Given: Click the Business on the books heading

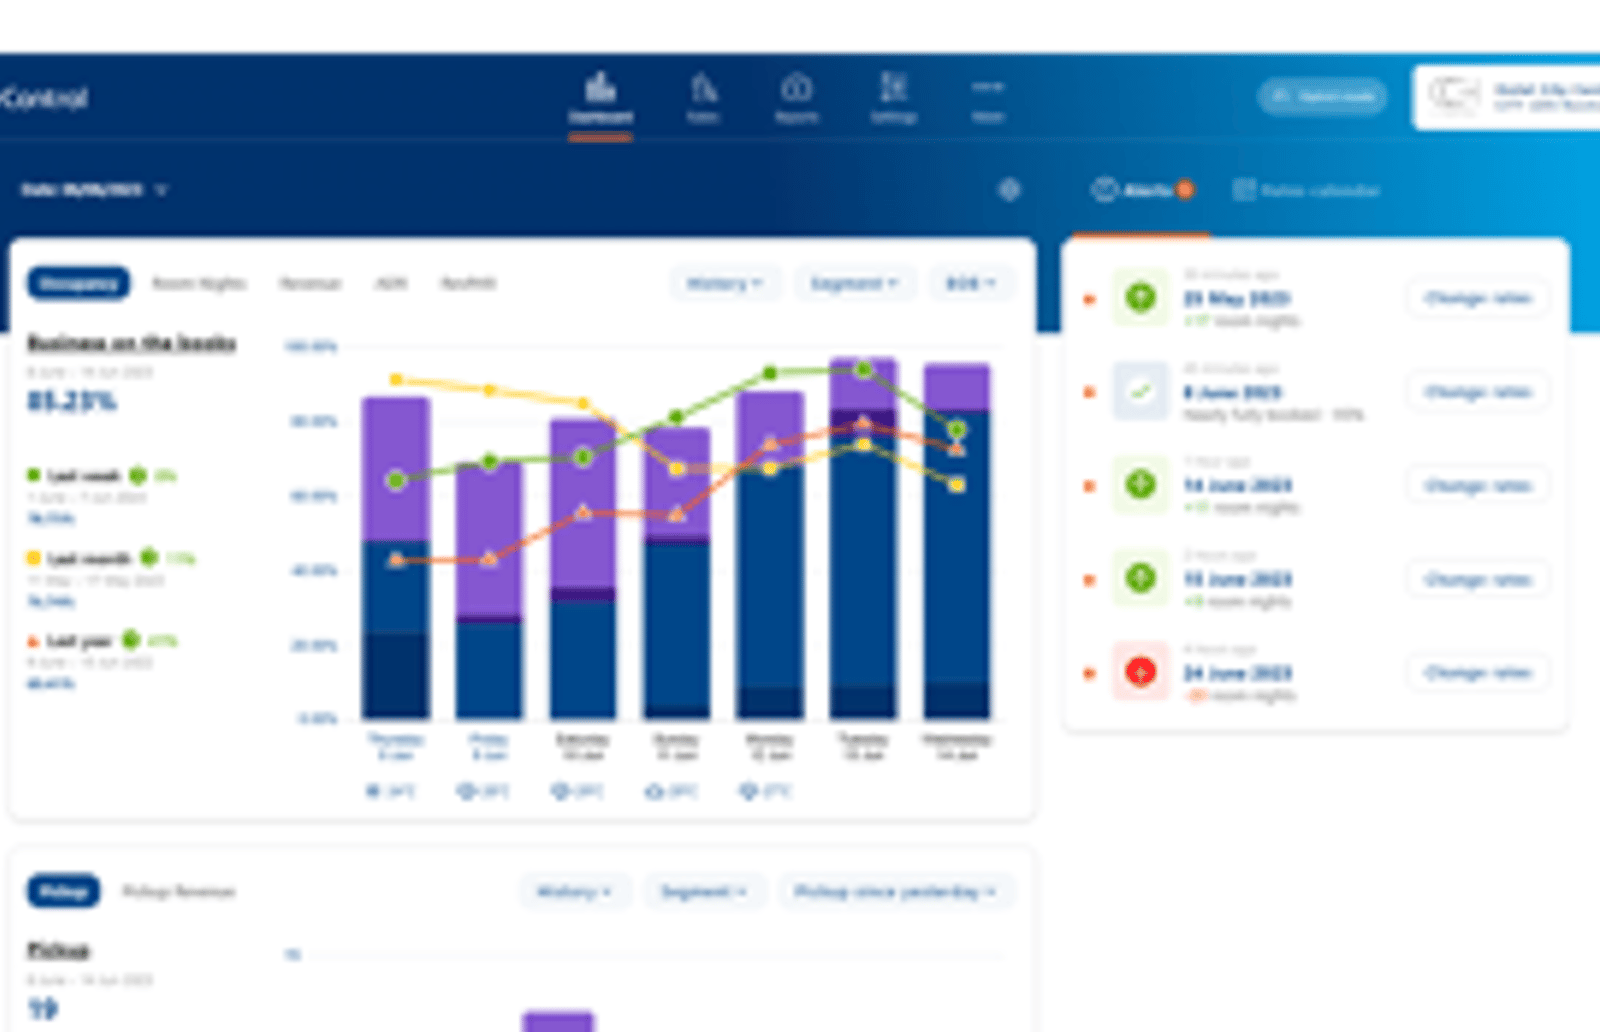Looking at the screenshot, I should coord(131,343).
